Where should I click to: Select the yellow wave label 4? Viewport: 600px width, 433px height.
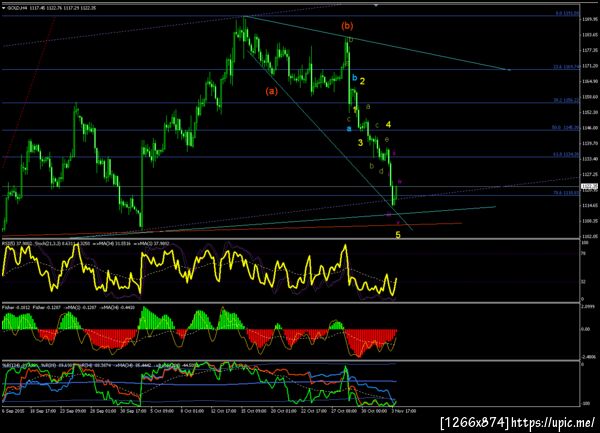coord(388,124)
